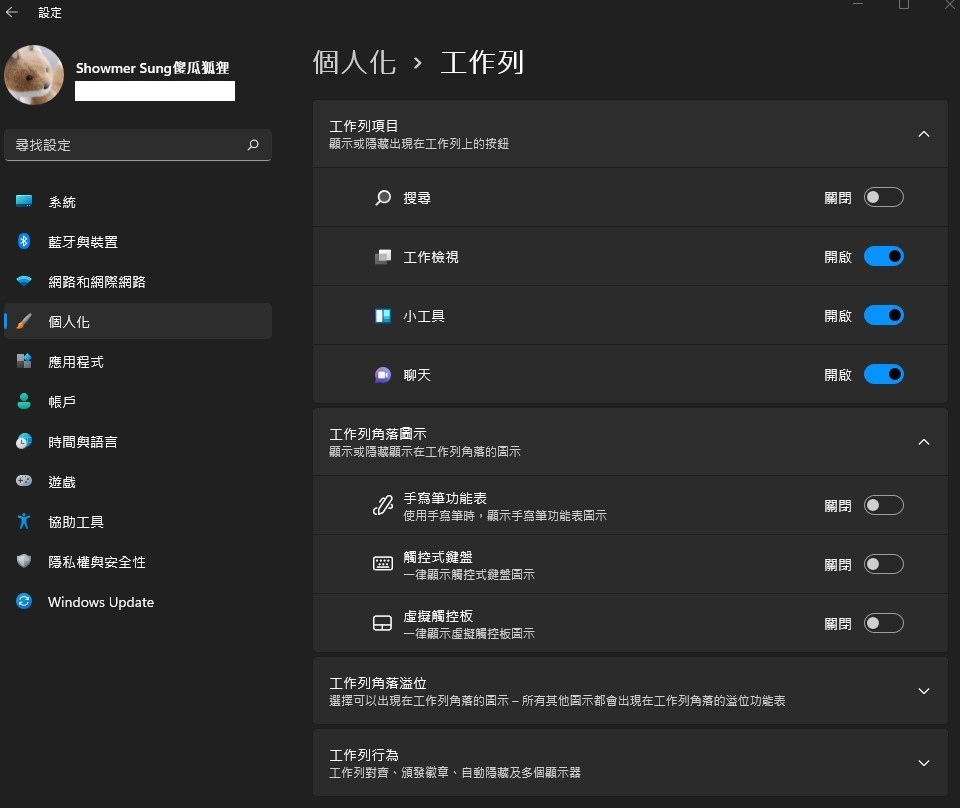
Task: Click the touchpad icon in 虛擬觸控板 row
Action: 383,623
